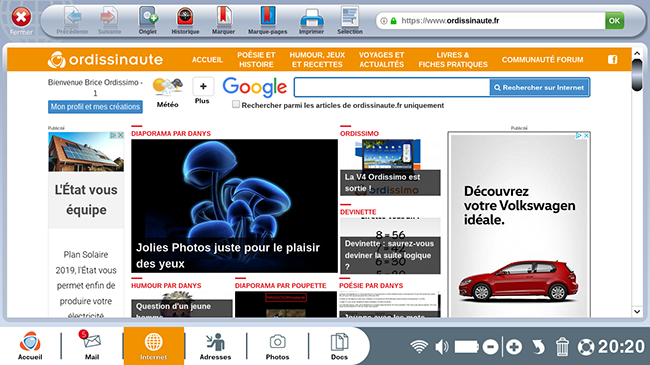This screenshot has width=650, height=365.
Task: Open the HUMOUR, JEUX ET RECETTES menu
Action: 317,60
